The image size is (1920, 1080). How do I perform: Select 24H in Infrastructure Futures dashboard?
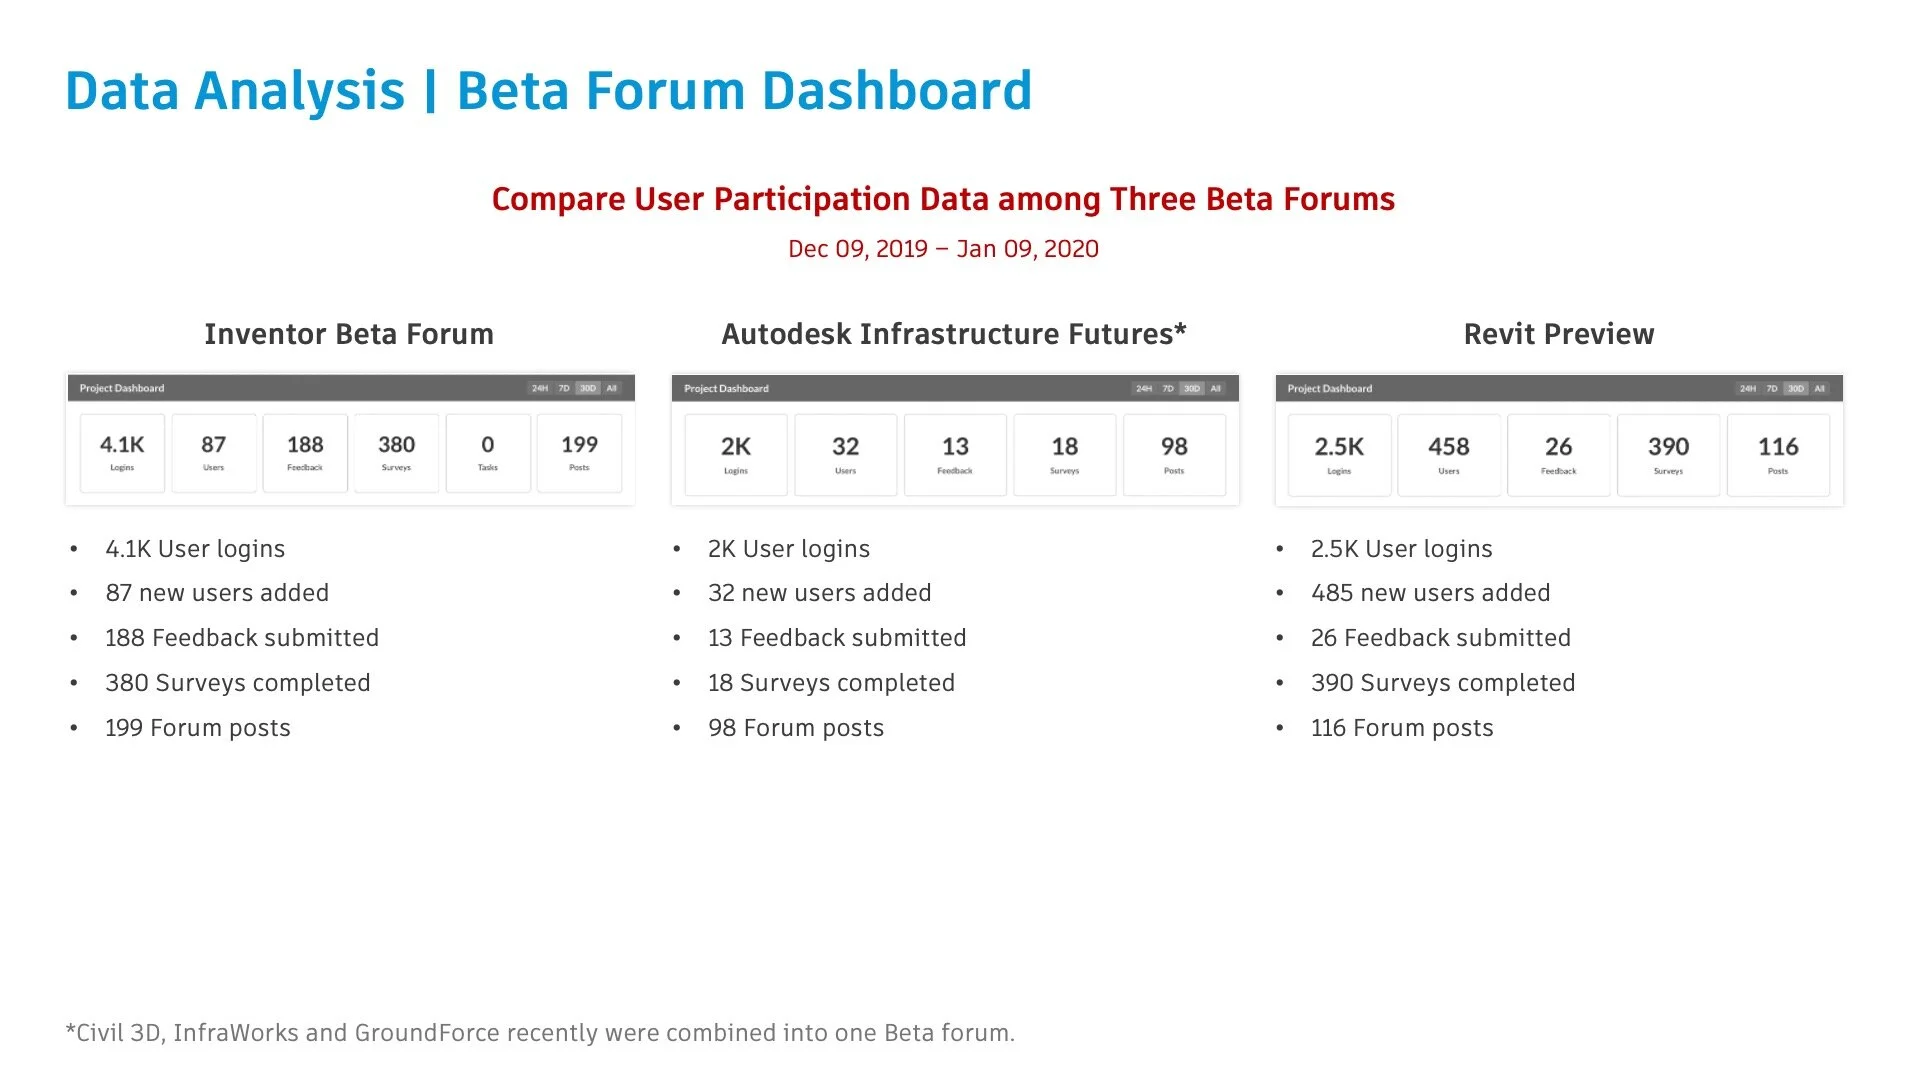pyautogui.click(x=1144, y=388)
